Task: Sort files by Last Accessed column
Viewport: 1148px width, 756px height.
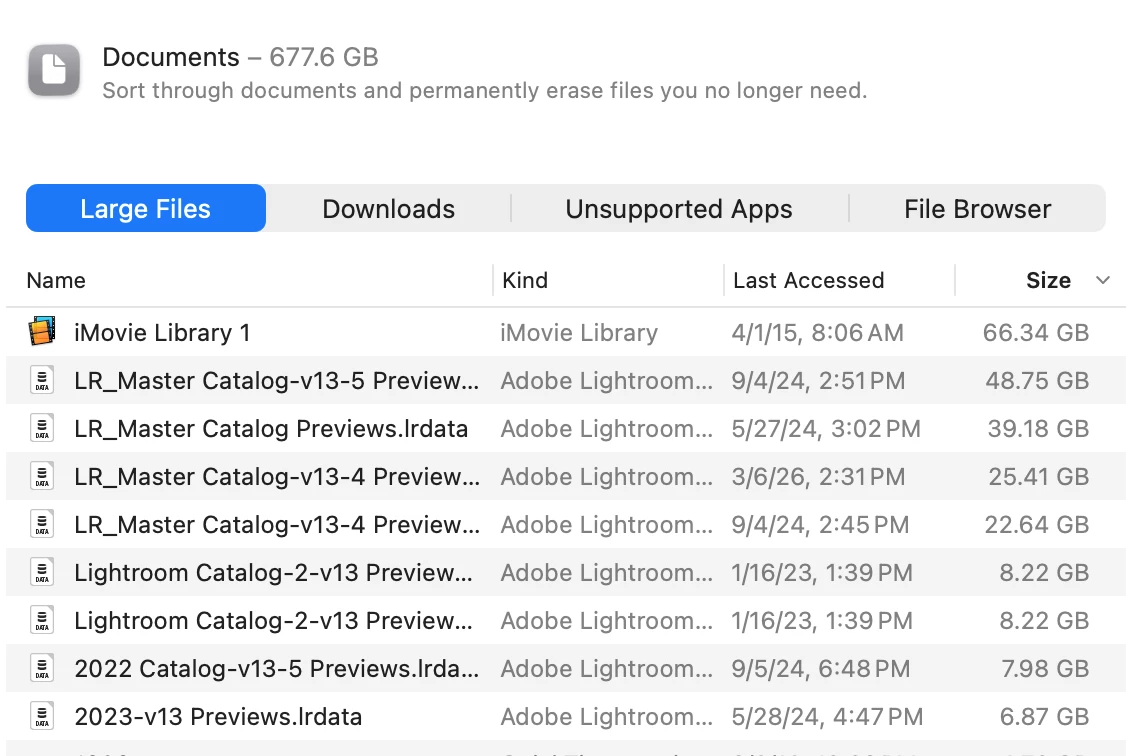Action: tap(808, 280)
